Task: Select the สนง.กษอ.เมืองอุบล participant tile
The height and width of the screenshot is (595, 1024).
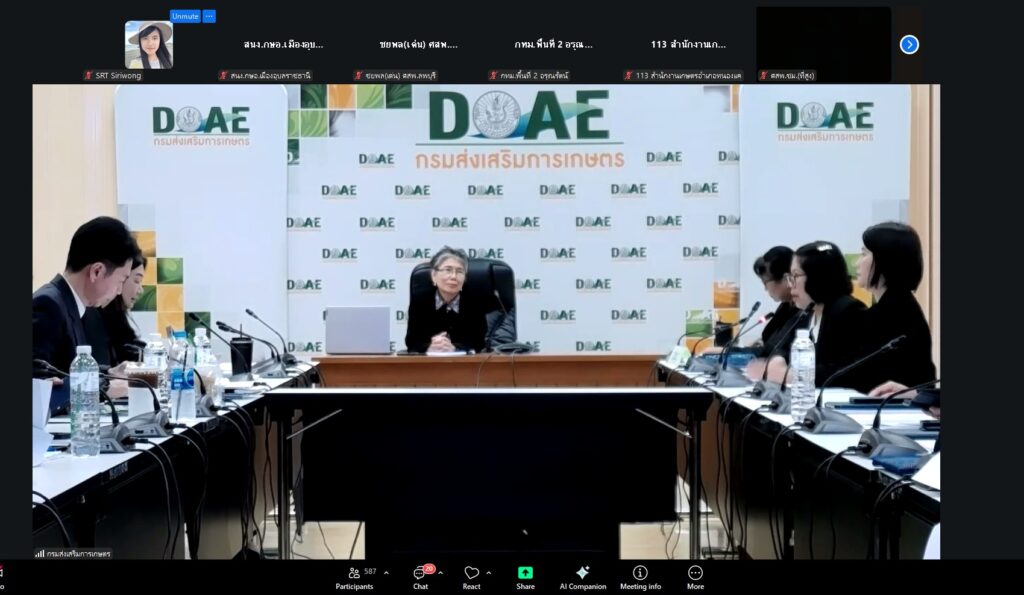Action: (x=283, y=45)
